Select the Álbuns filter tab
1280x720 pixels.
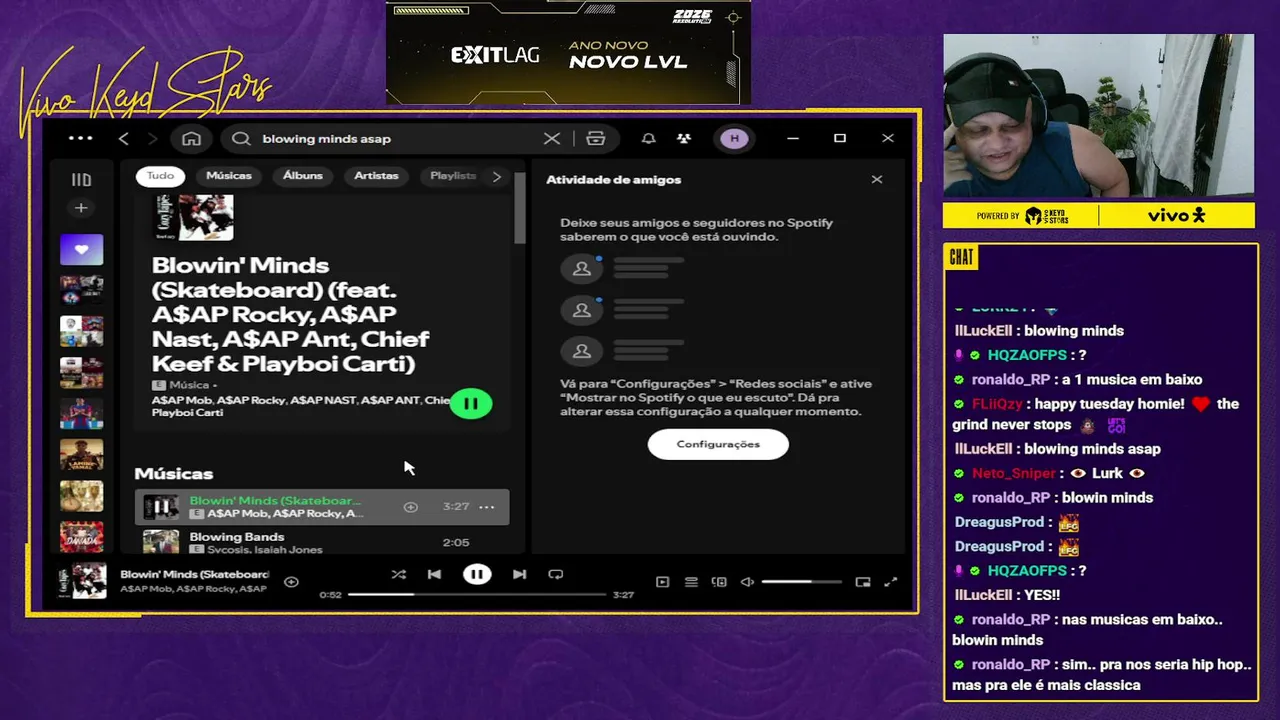coord(303,176)
